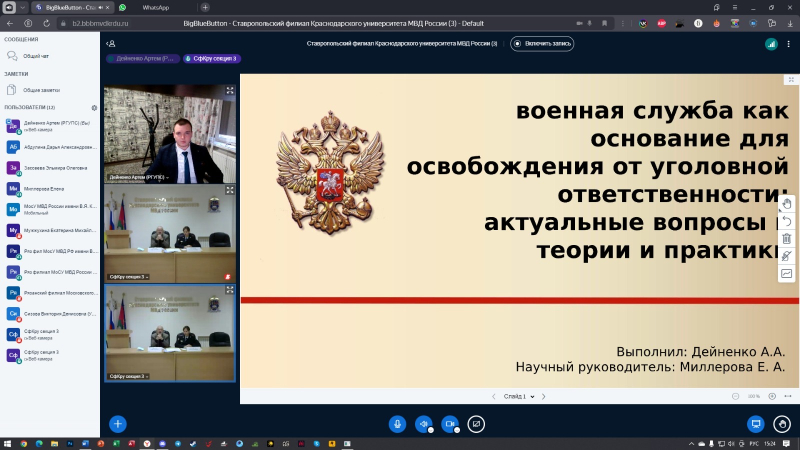Fullscreen the bottom СфКру секция webcam
Image resolution: width=800 pixels, height=450 pixels.
[230, 290]
